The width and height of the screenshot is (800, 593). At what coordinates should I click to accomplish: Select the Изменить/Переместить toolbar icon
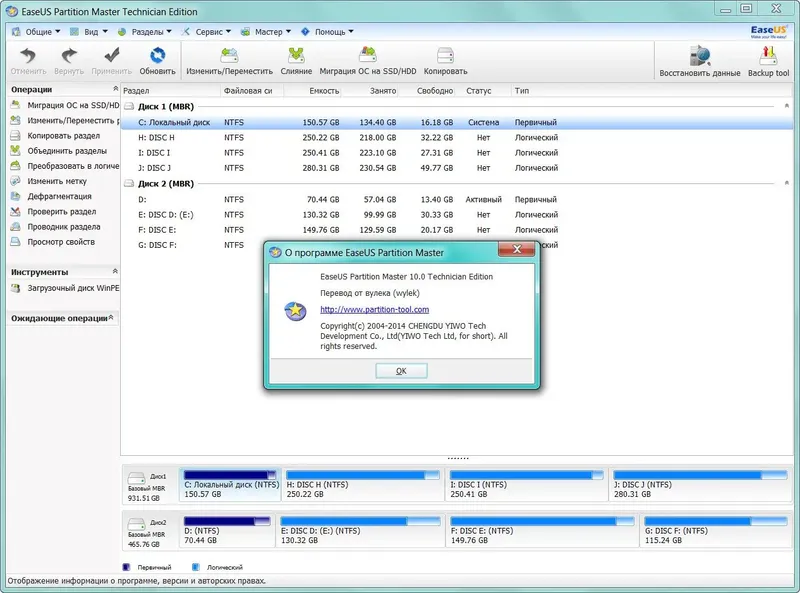[229, 56]
